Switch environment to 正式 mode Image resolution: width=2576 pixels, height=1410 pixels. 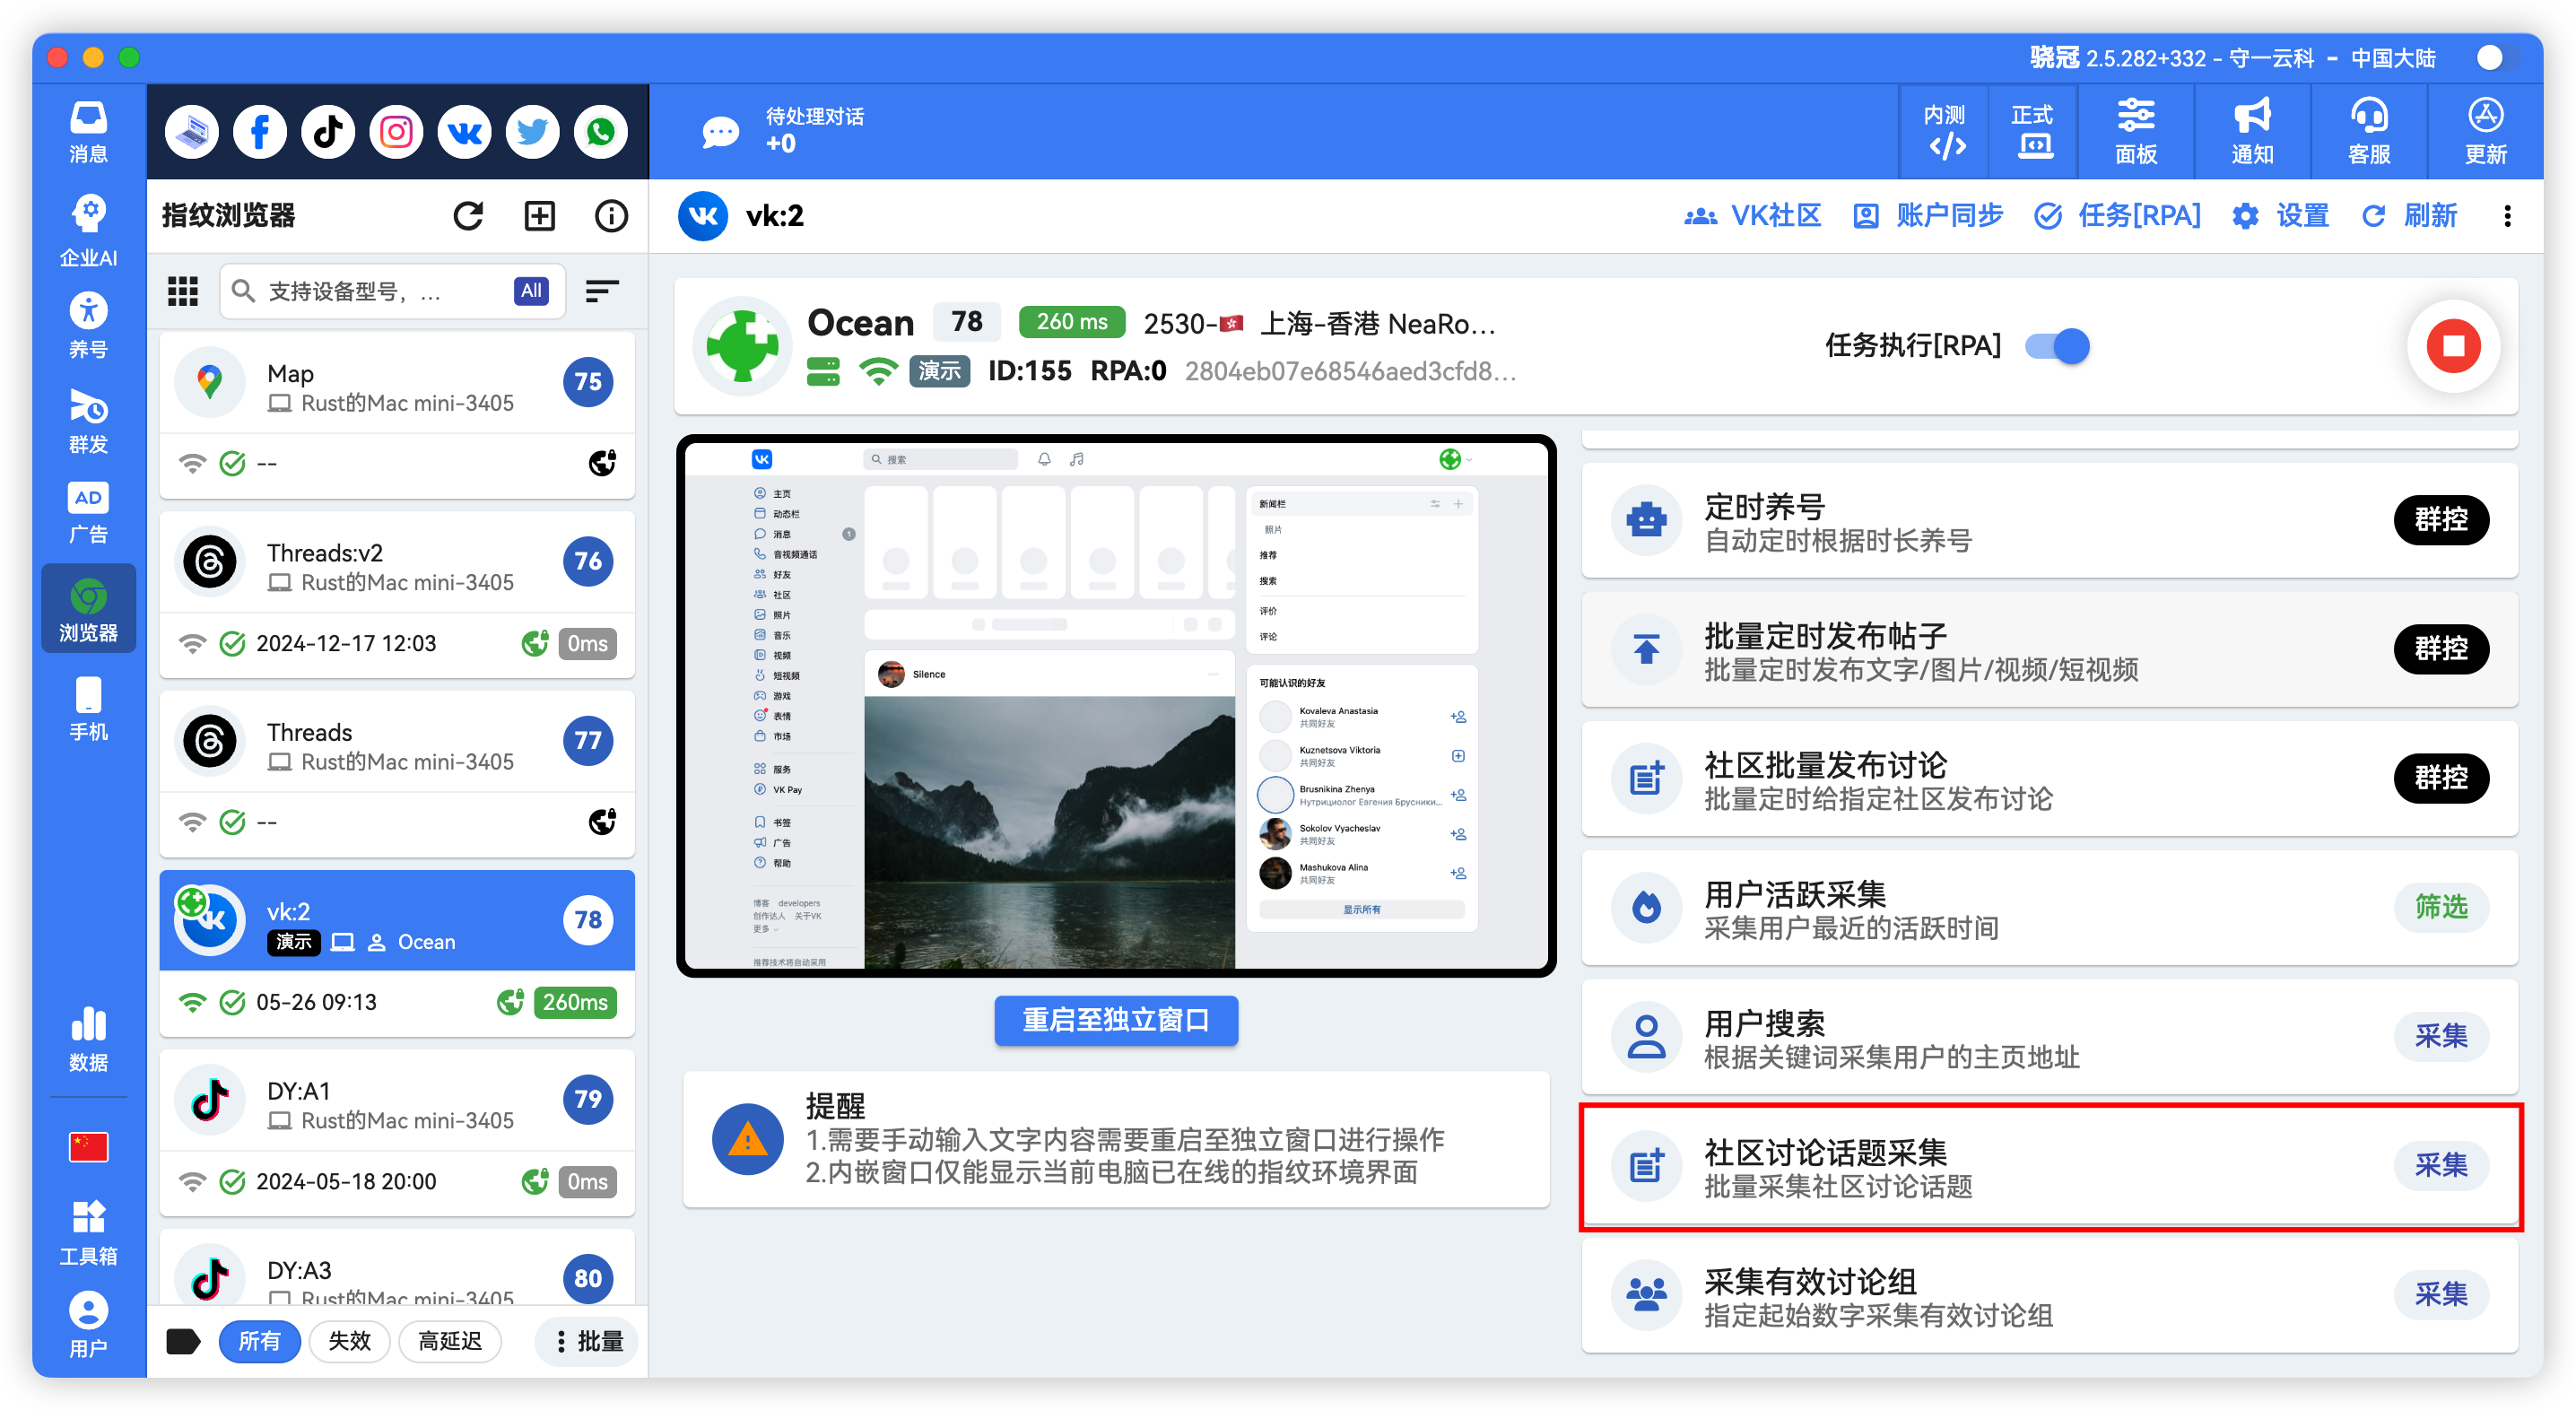click(2033, 131)
